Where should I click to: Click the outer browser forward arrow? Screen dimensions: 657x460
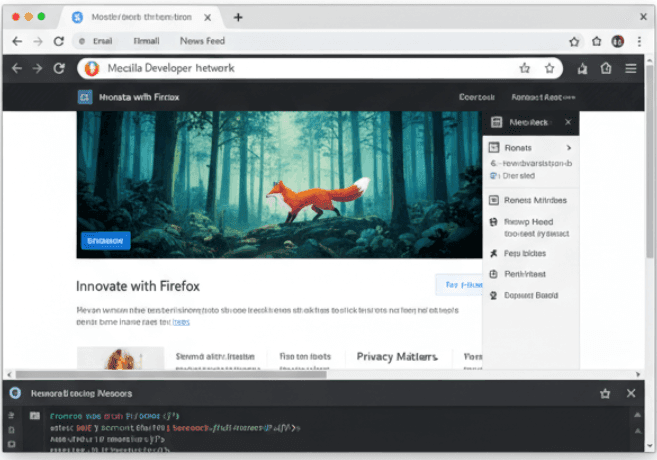38,41
